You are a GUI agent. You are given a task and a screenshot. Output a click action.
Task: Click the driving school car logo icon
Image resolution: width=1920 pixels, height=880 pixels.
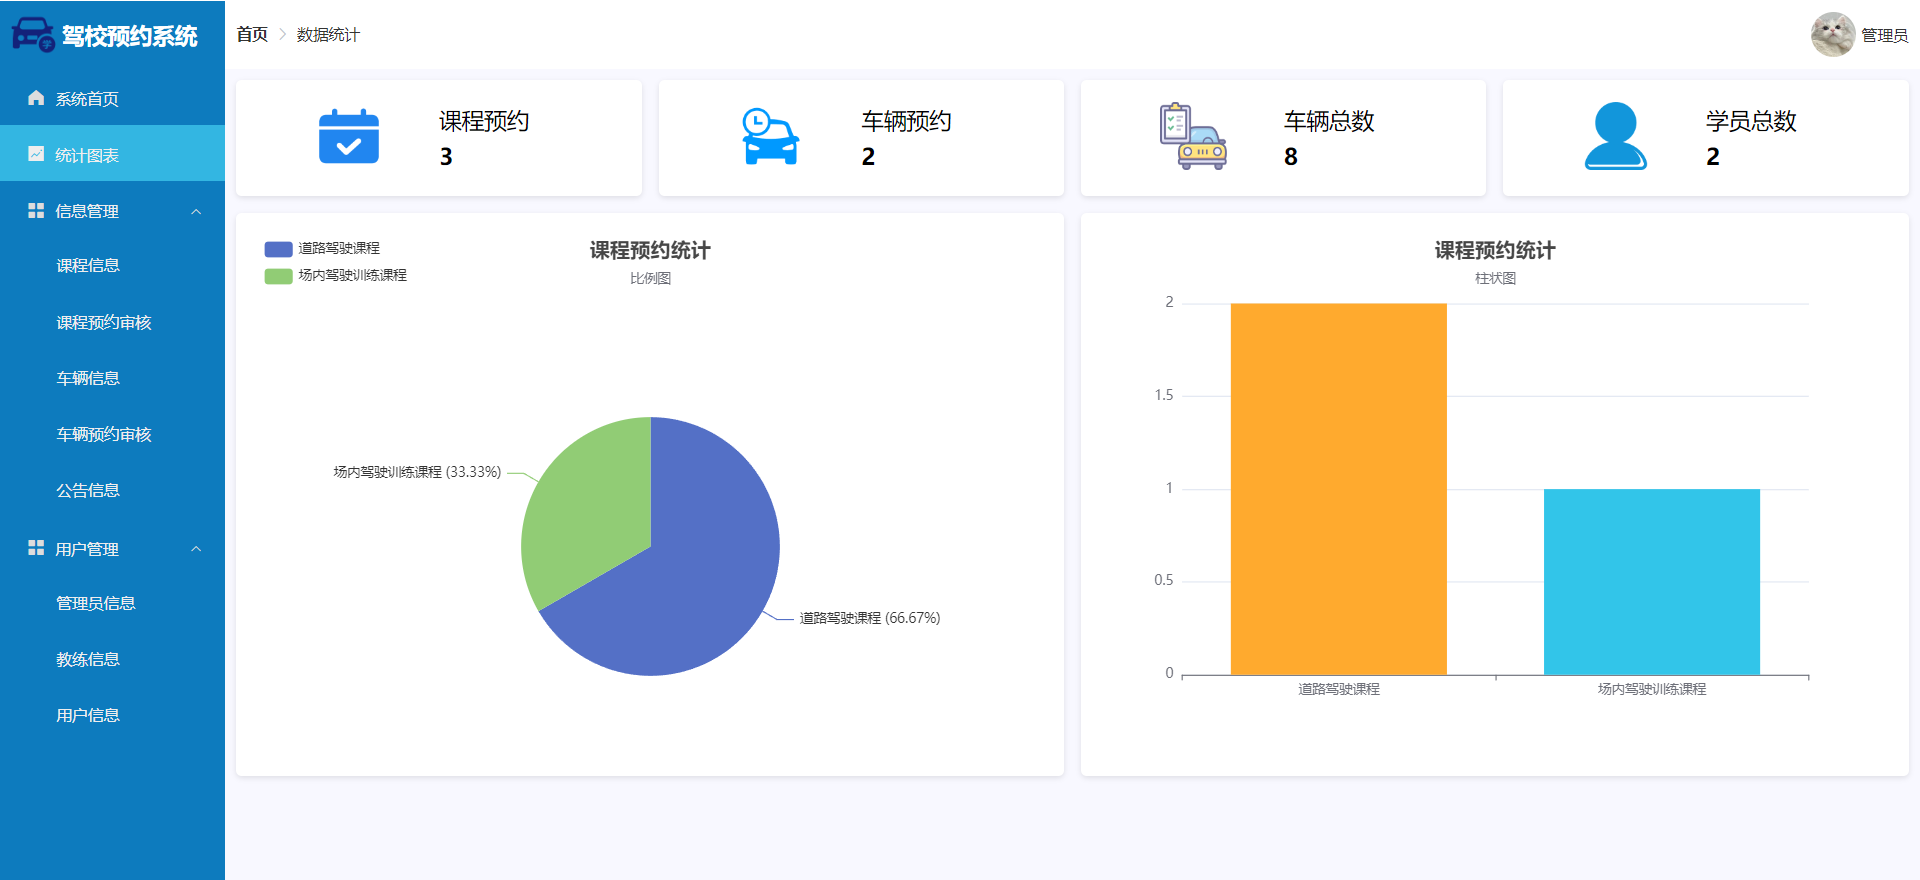coord(33,35)
